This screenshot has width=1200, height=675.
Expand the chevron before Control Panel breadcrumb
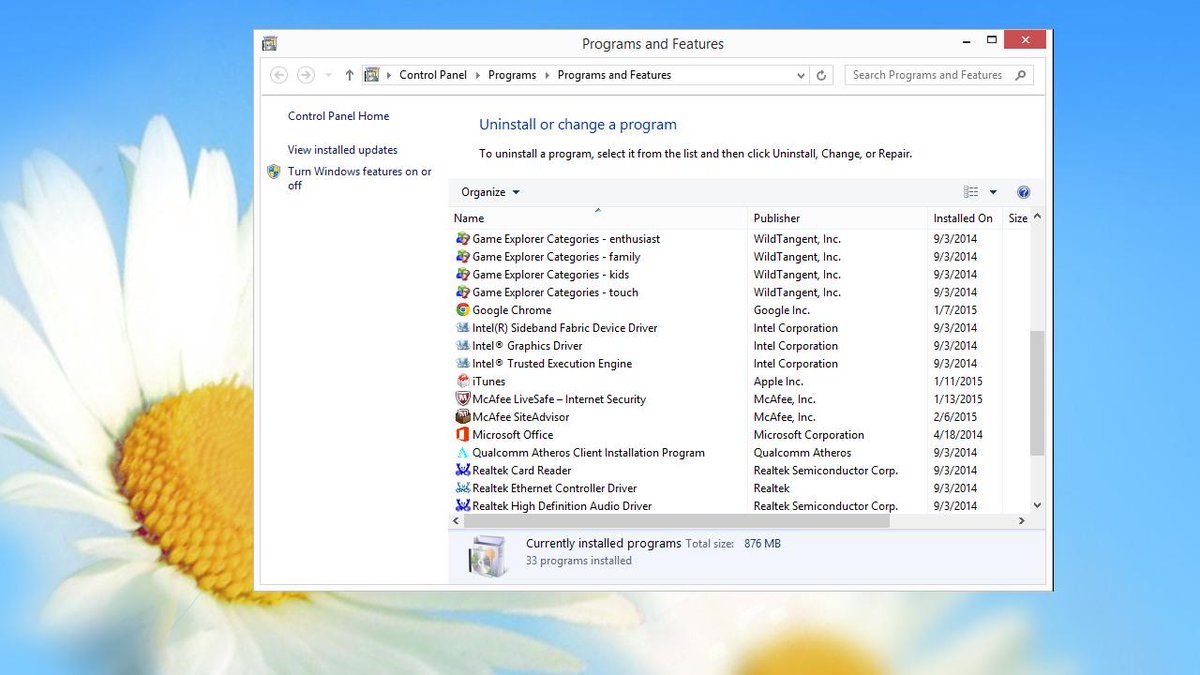[389, 75]
